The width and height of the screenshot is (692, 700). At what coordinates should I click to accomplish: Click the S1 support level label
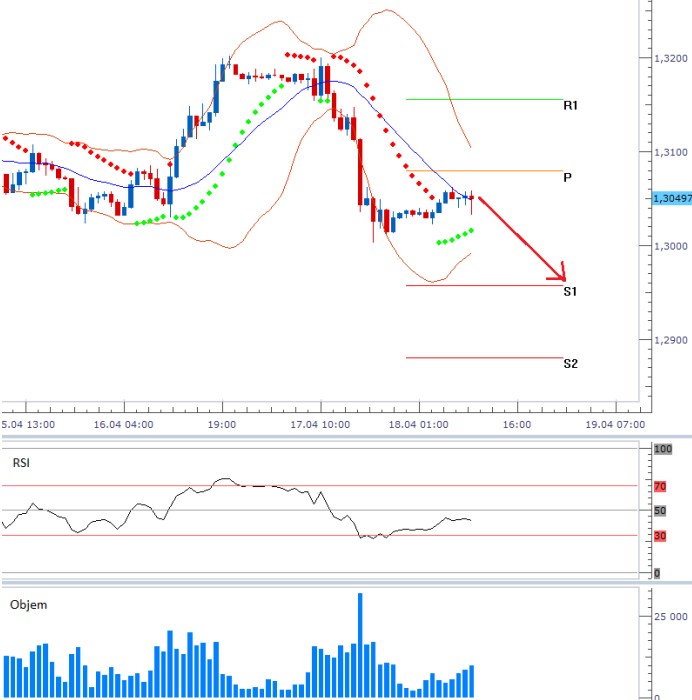[570, 292]
